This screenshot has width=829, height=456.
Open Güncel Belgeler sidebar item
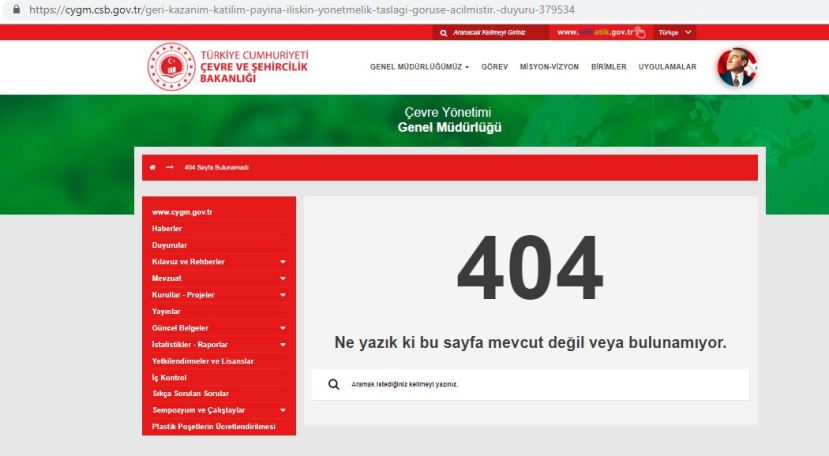pos(180,328)
